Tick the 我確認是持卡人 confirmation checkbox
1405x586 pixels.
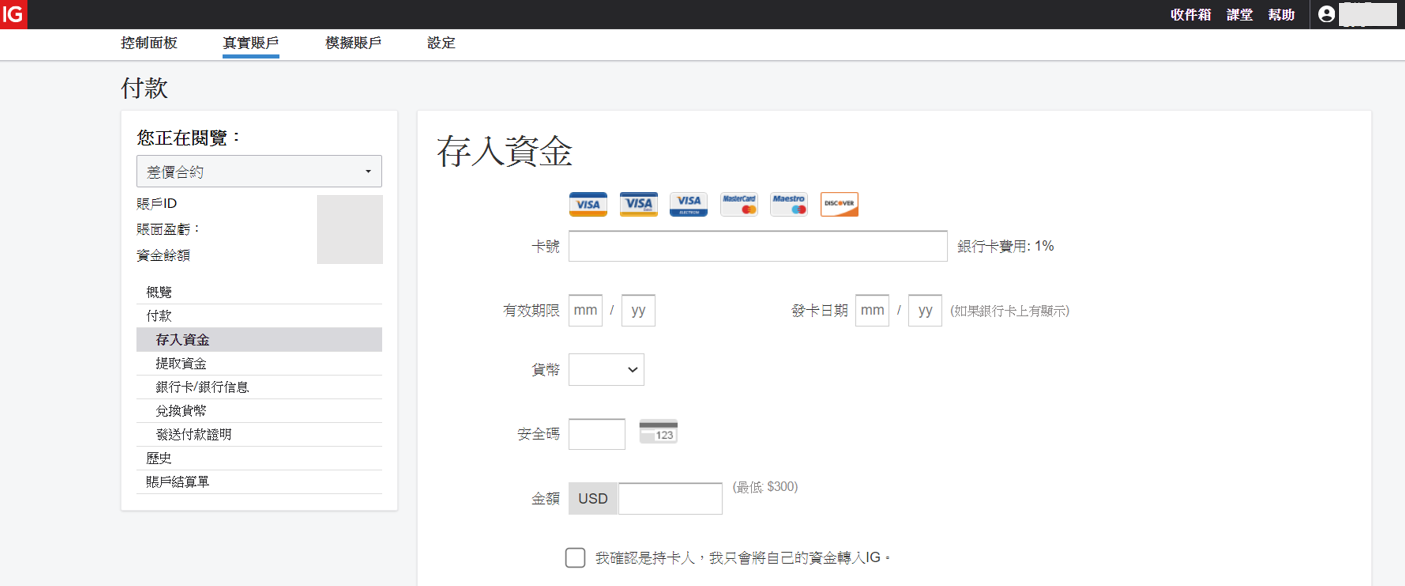(575, 557)
